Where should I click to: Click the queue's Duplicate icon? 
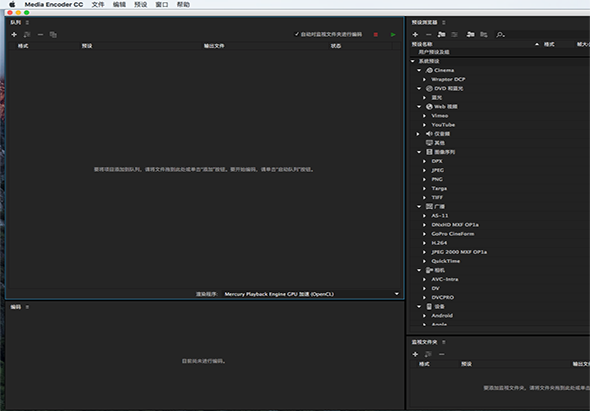pyautogui.click(x=53, y=35)
